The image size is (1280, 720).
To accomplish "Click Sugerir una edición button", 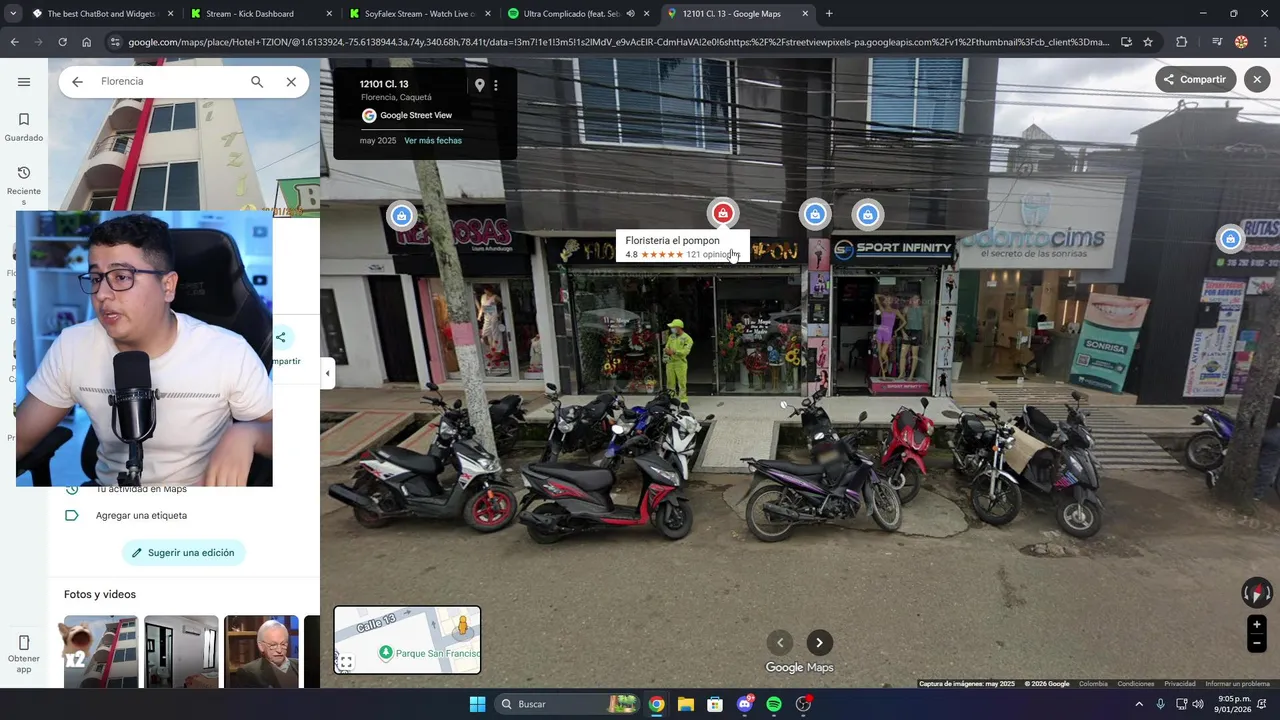I will pos(184,553).
